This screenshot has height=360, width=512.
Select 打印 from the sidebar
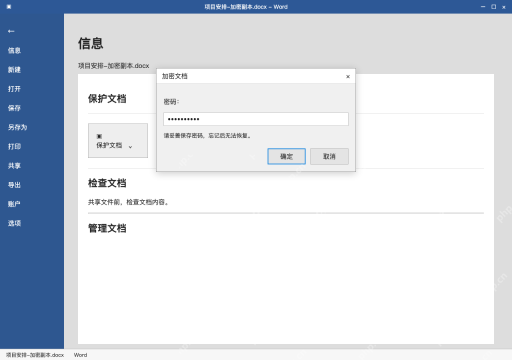pos(14,146)
